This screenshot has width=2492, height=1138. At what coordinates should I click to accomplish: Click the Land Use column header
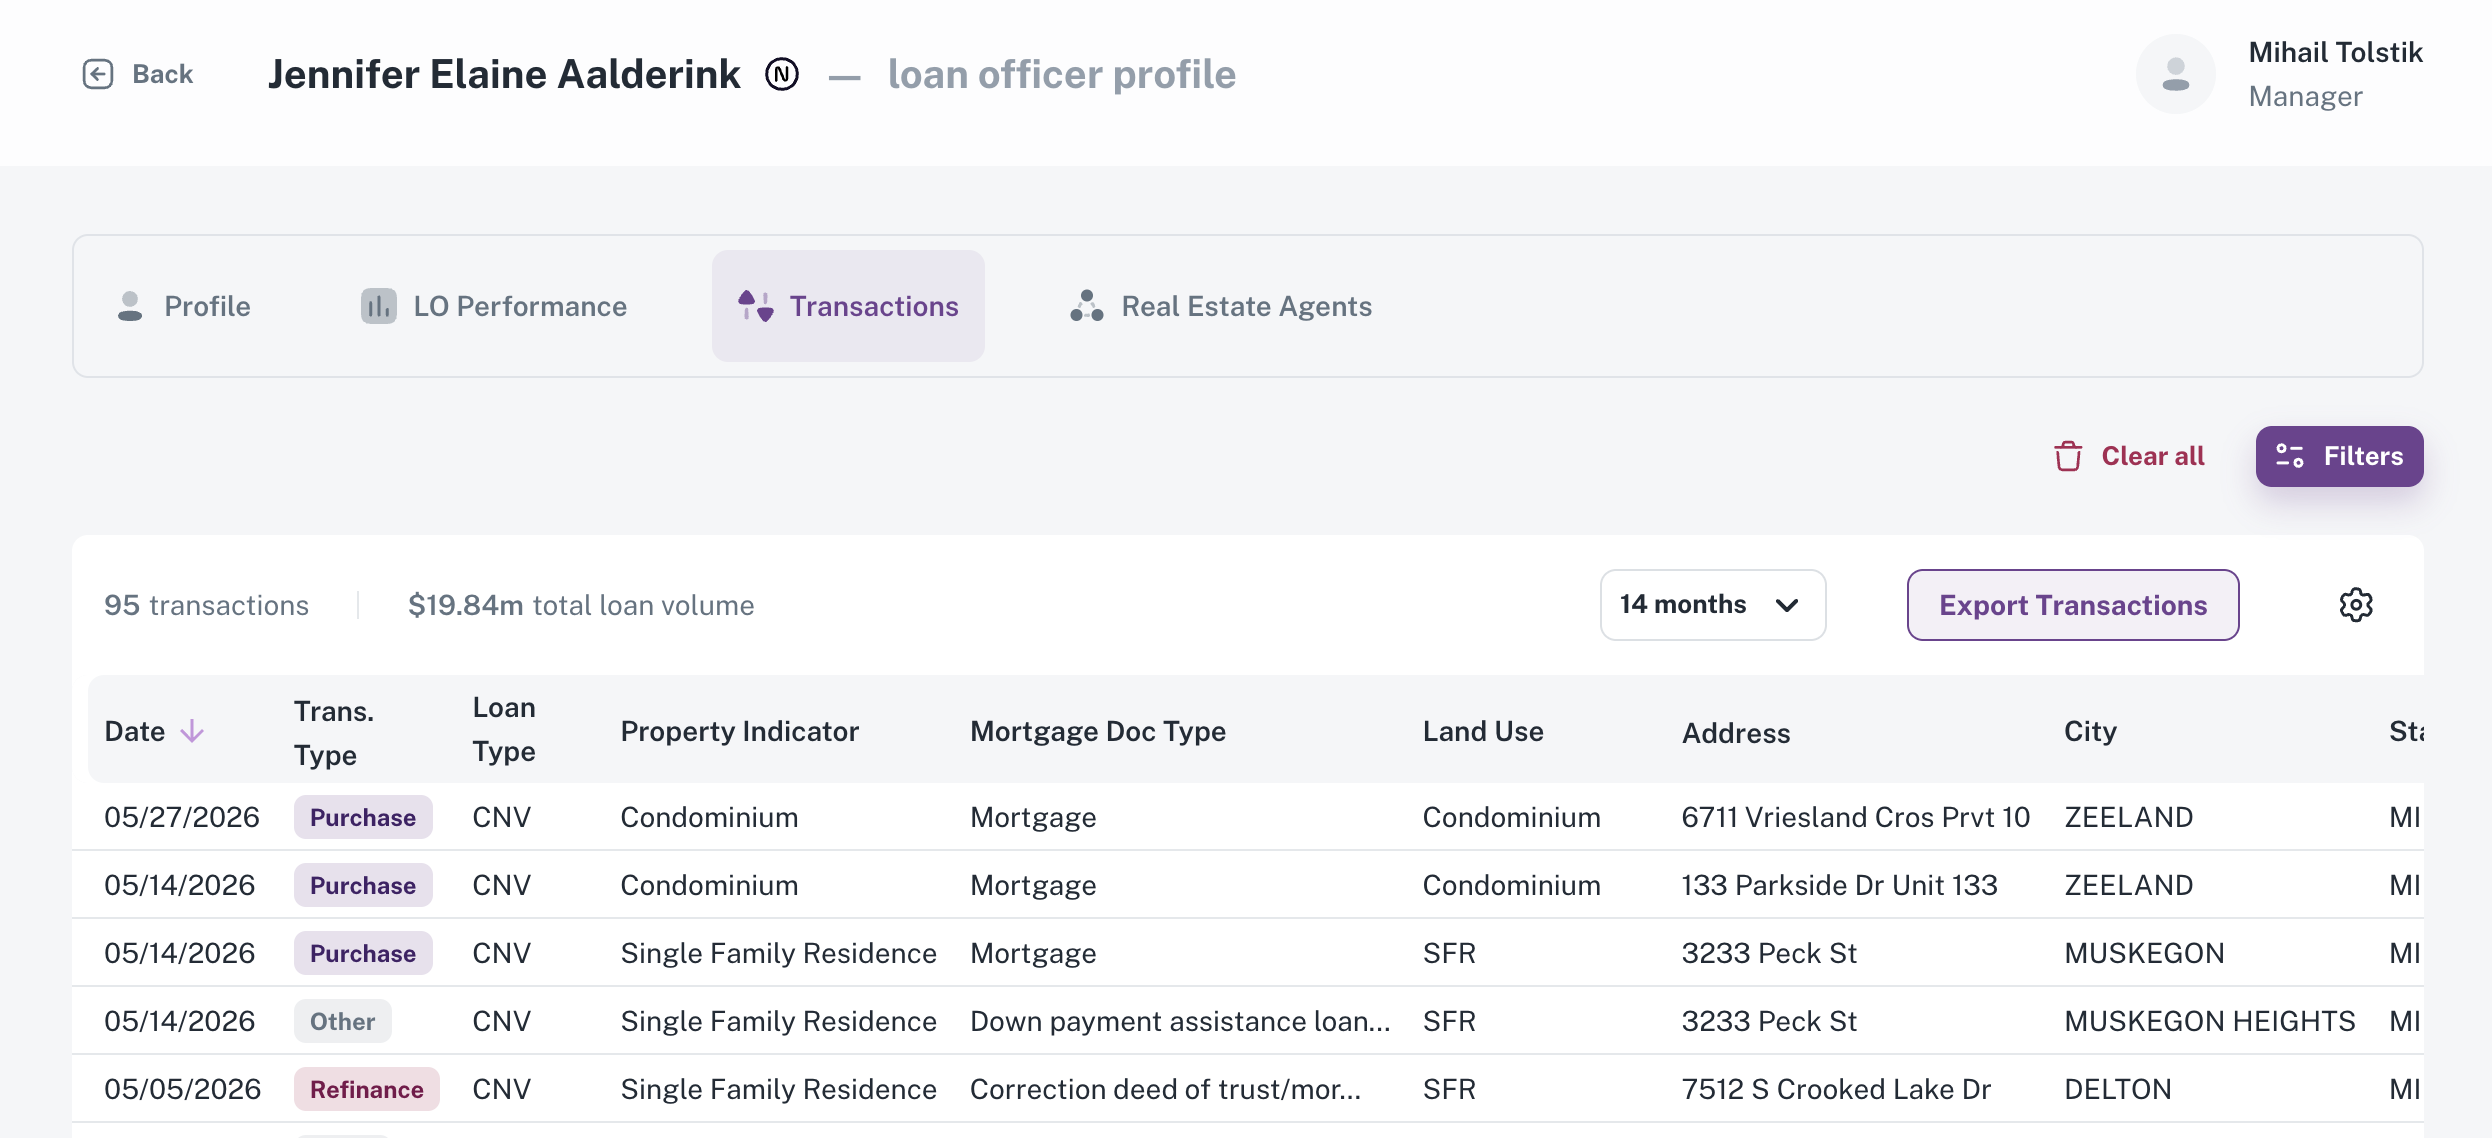point(1483,731)
